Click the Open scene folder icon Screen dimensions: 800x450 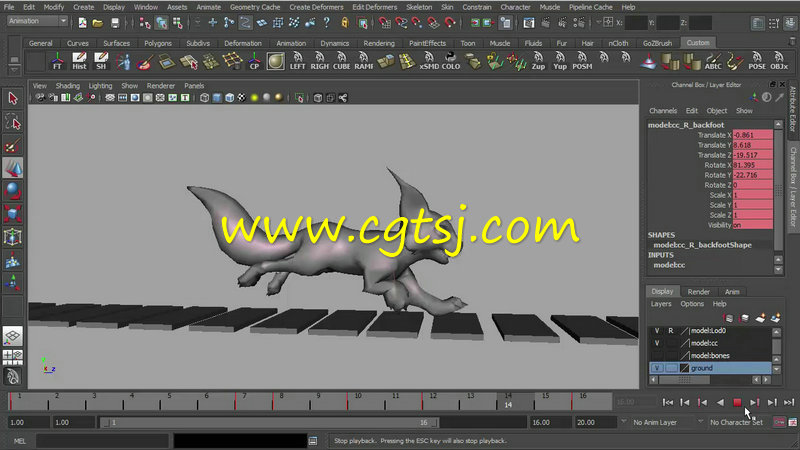pos(98,23)
